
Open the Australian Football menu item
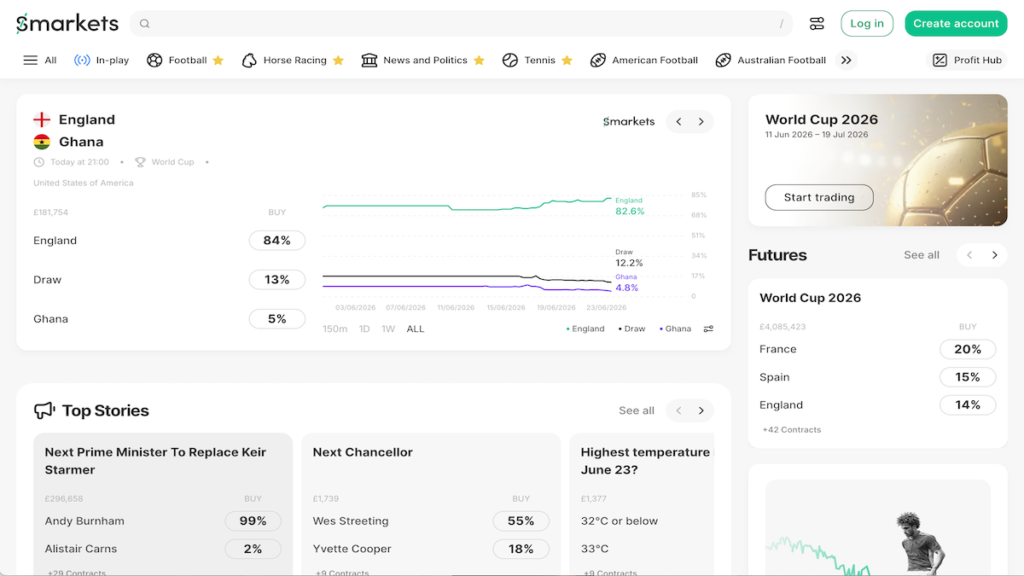pos(771,60)
